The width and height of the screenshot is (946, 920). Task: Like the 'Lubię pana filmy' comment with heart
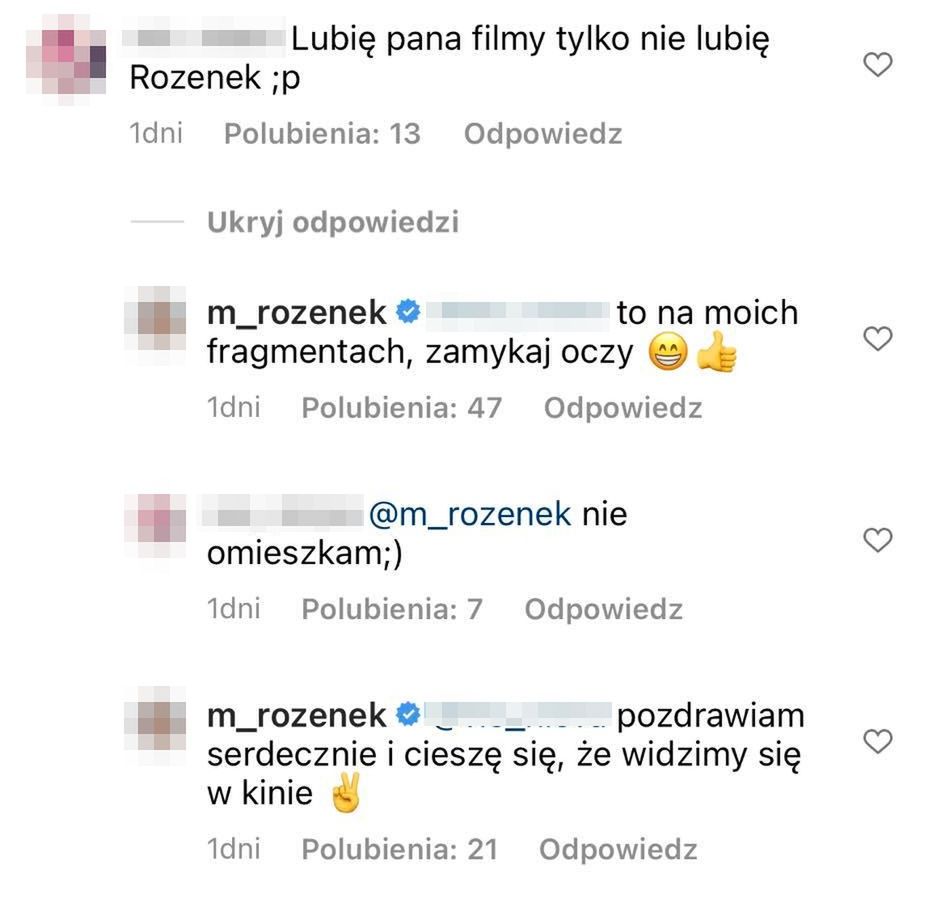[x=877, y=65]
